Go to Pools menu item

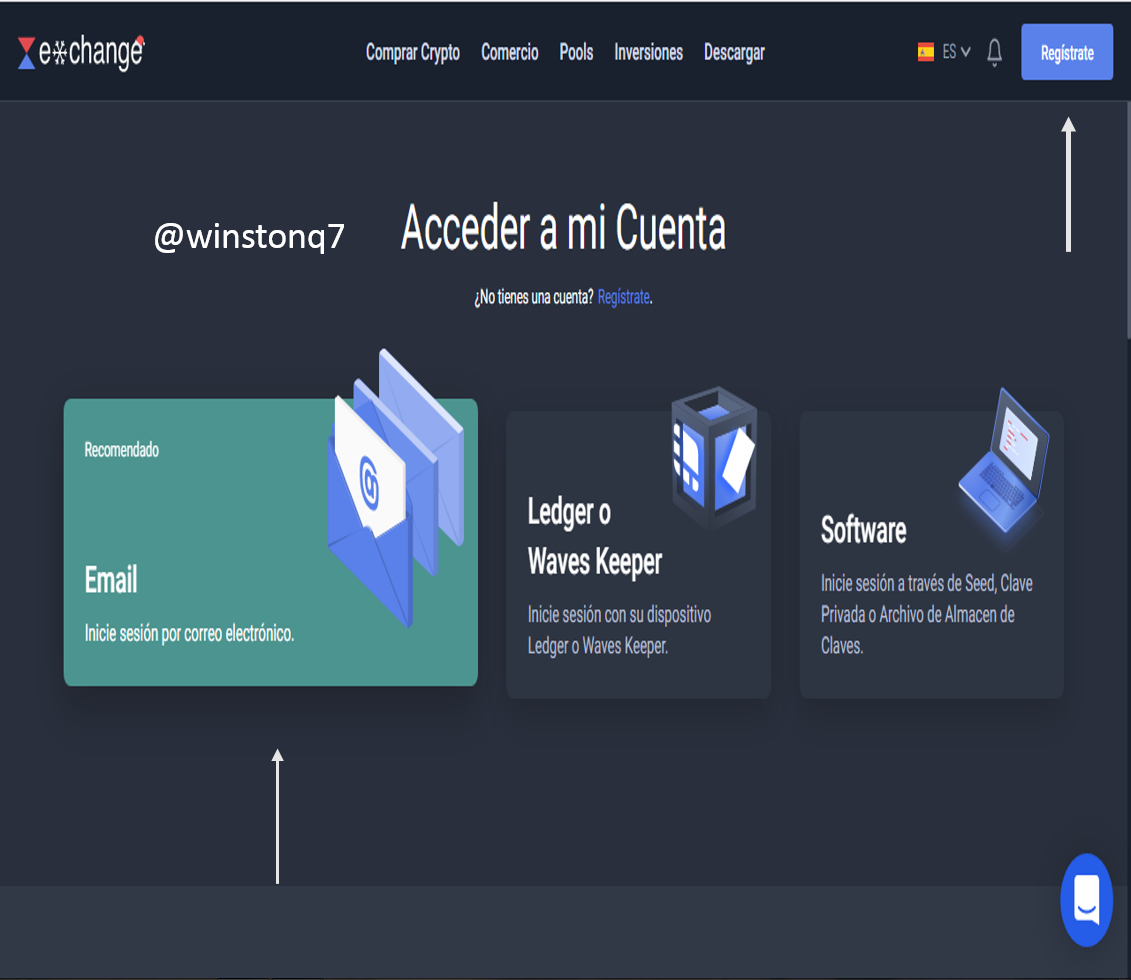click(x=576, y=53)
